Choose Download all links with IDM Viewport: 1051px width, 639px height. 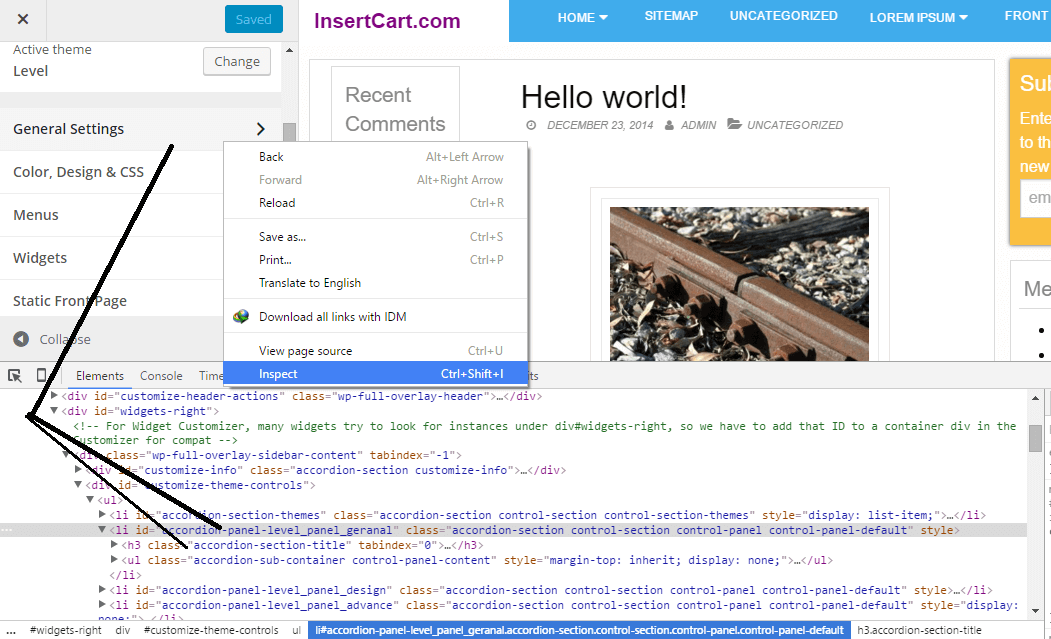click(x=375, y=316)
